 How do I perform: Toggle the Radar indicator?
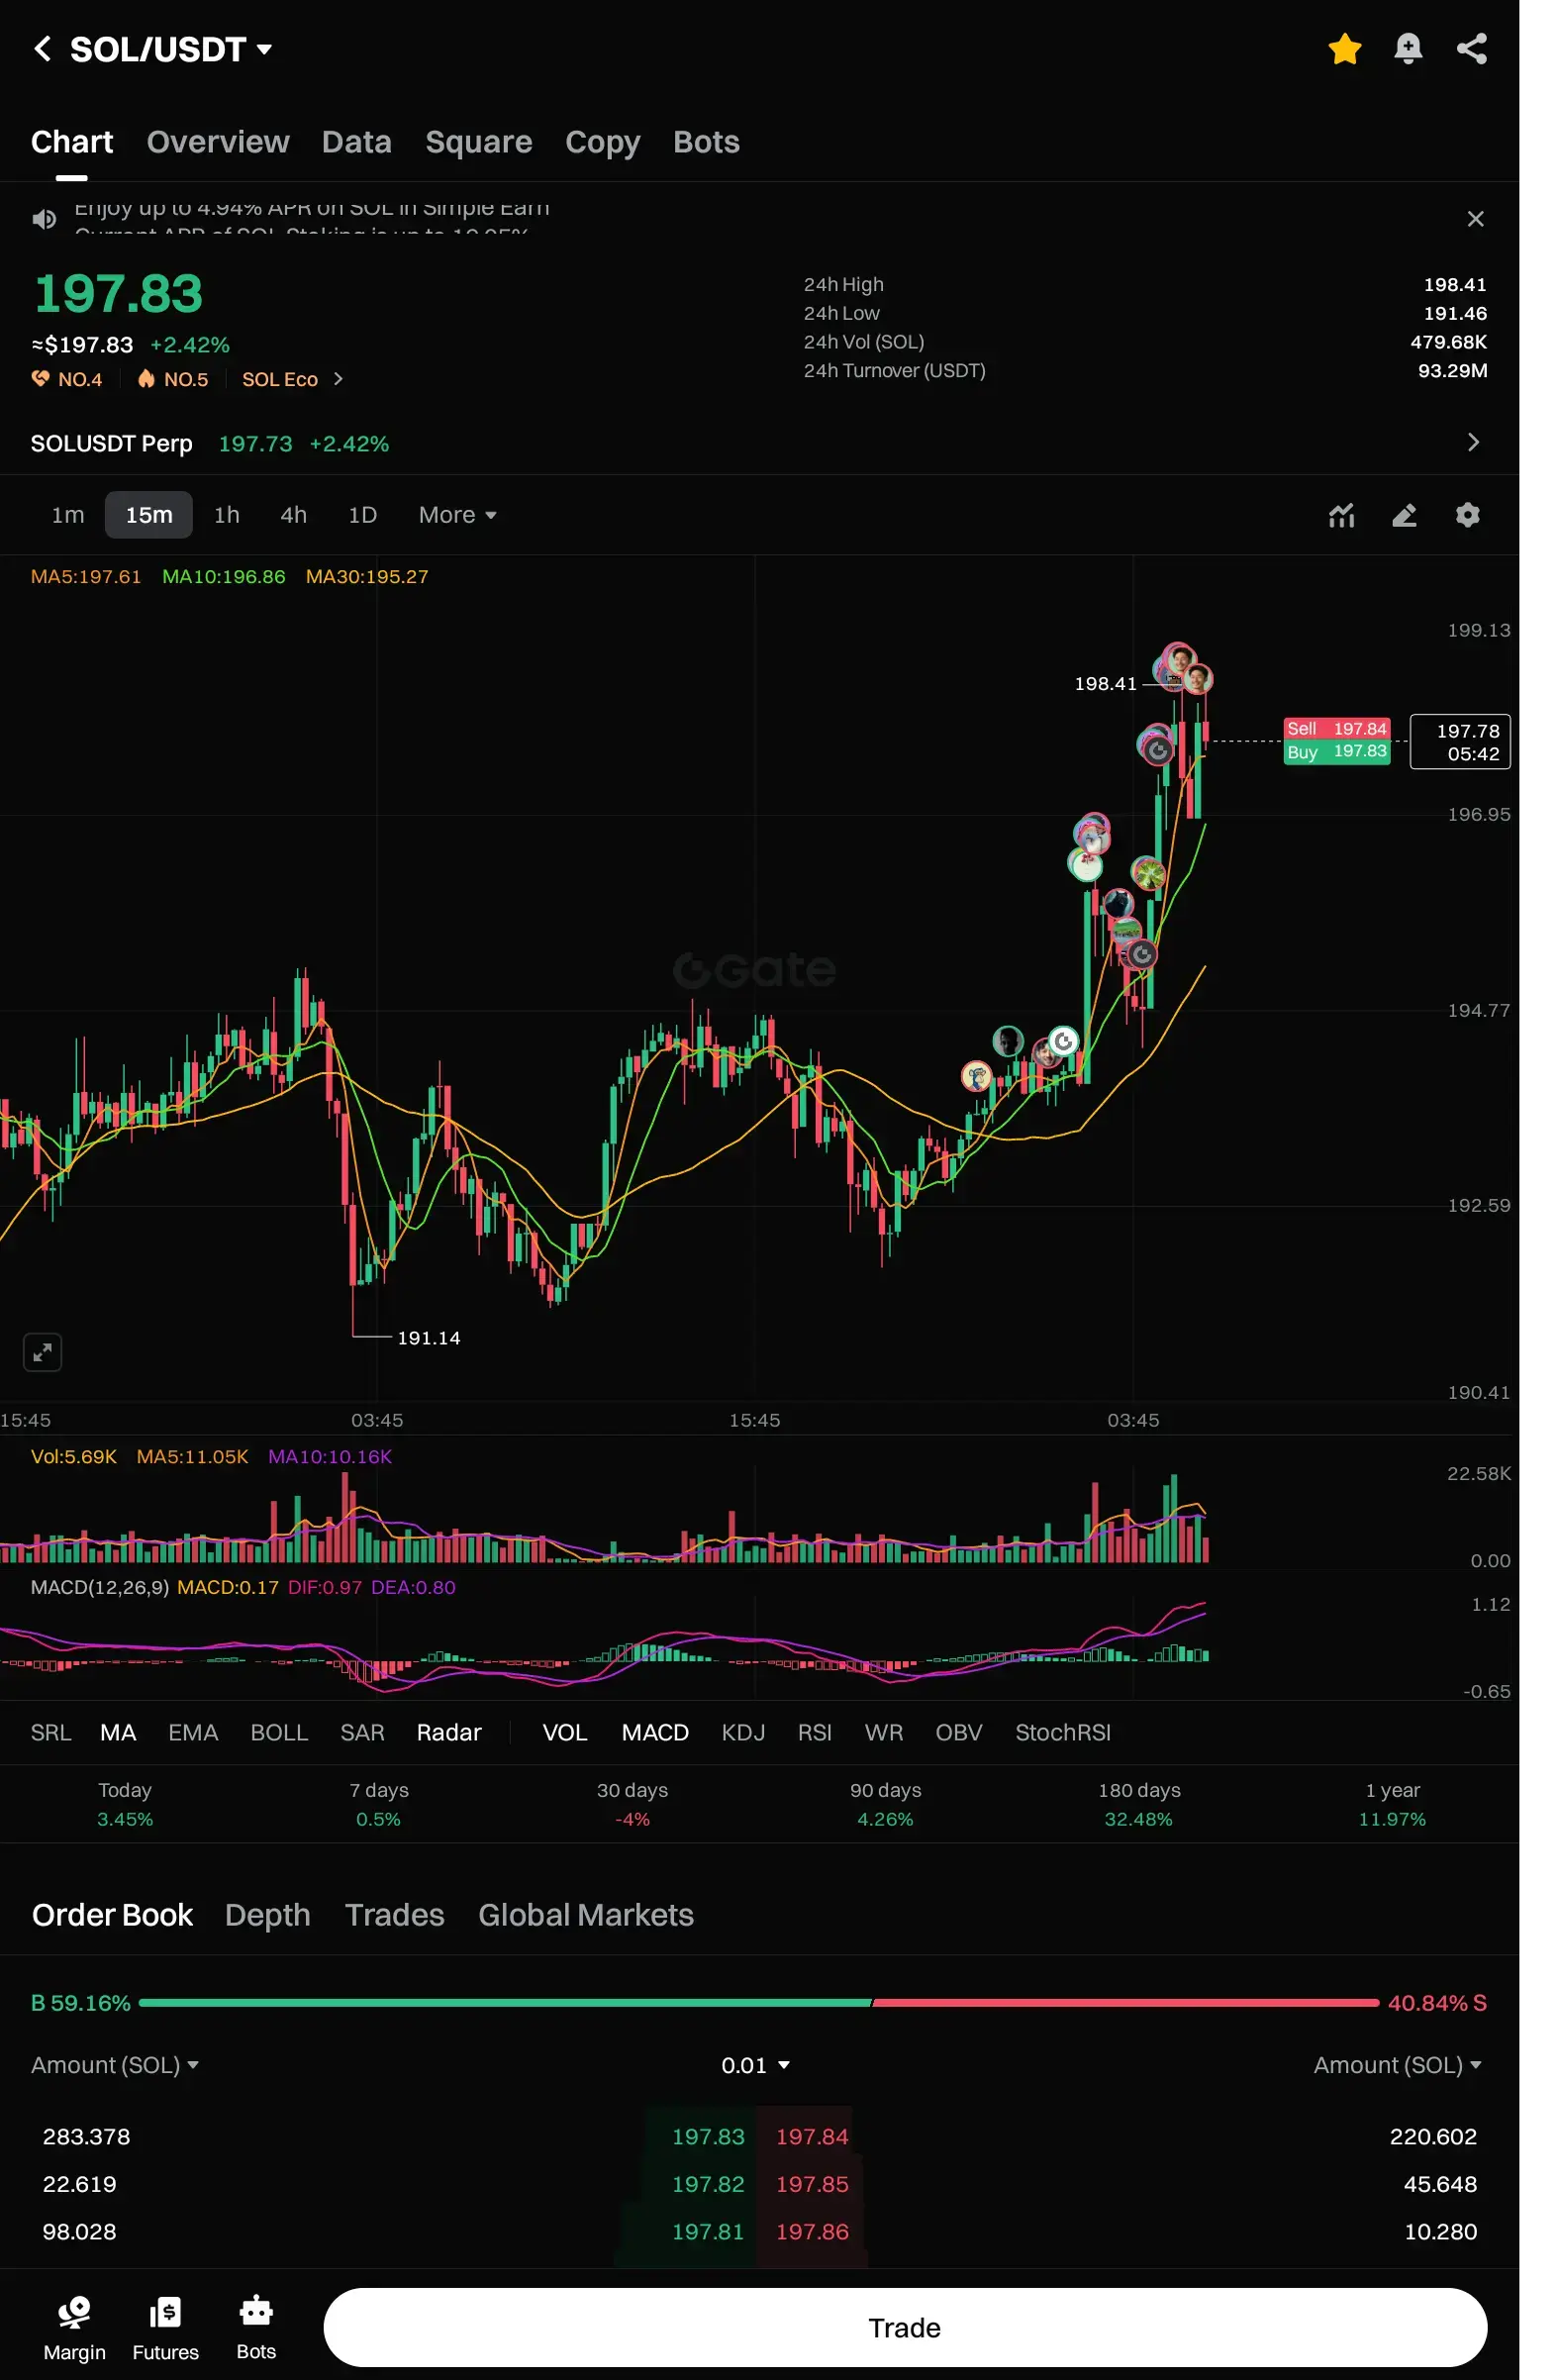[449, 1733]
